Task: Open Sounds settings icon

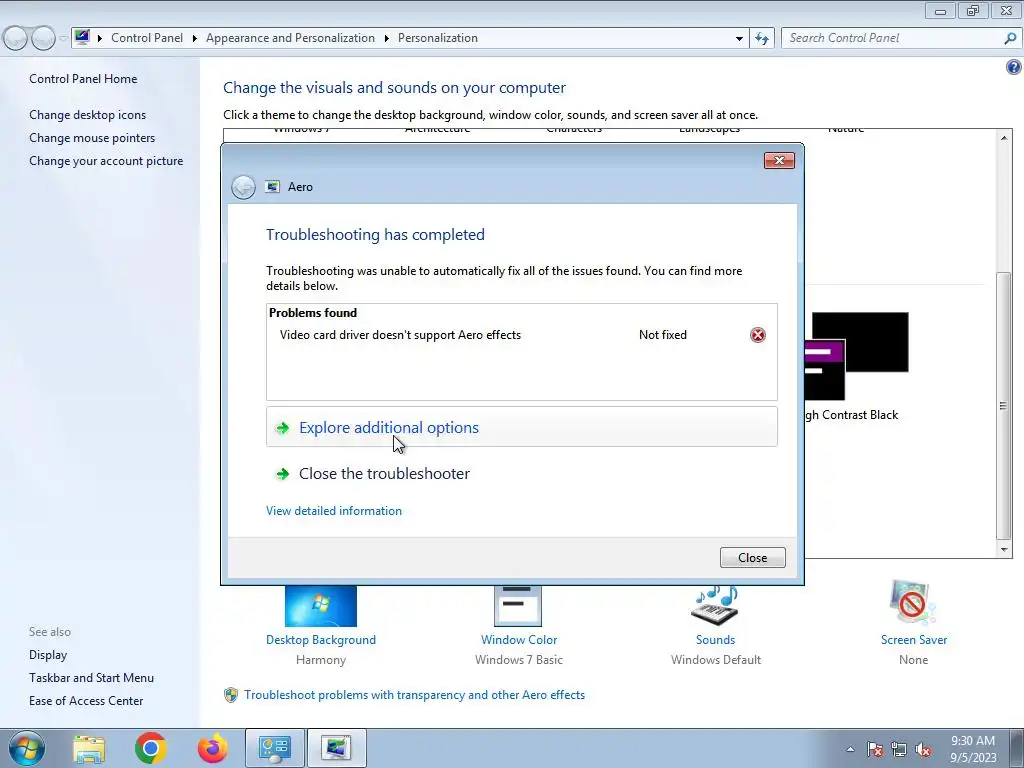Action: click(x=715, y=605)
